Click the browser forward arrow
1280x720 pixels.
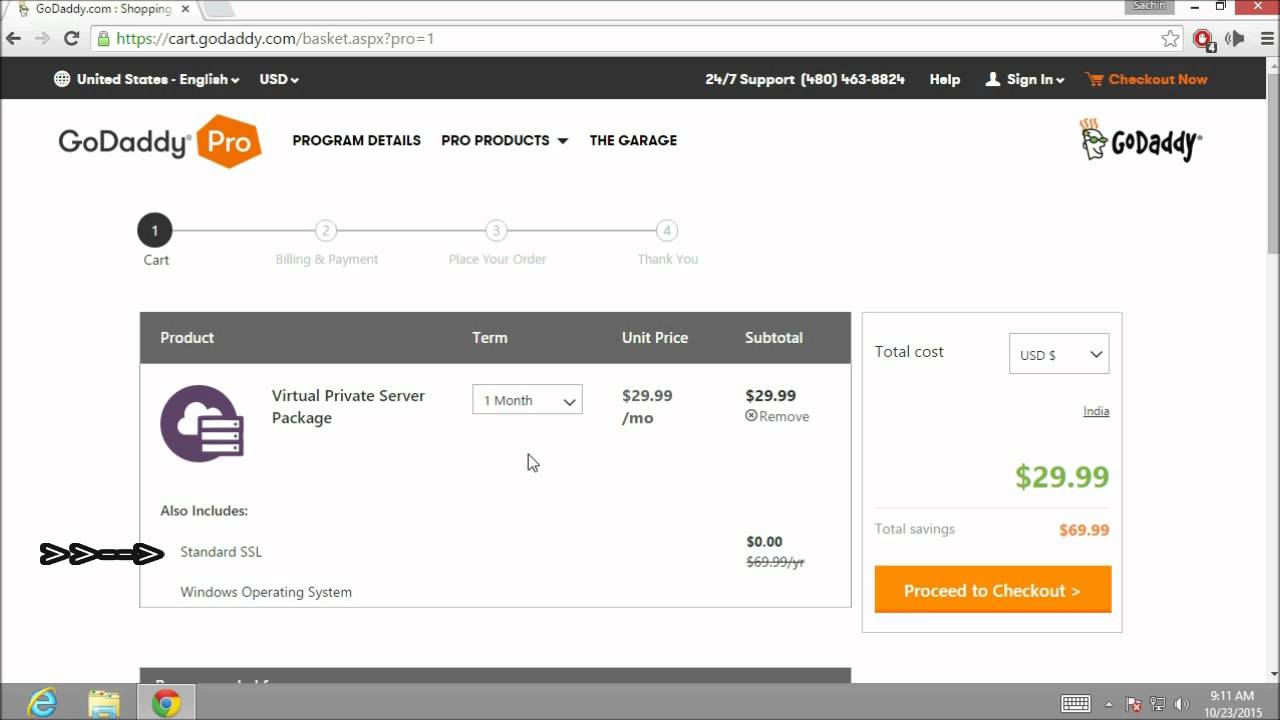pos(42,39)
